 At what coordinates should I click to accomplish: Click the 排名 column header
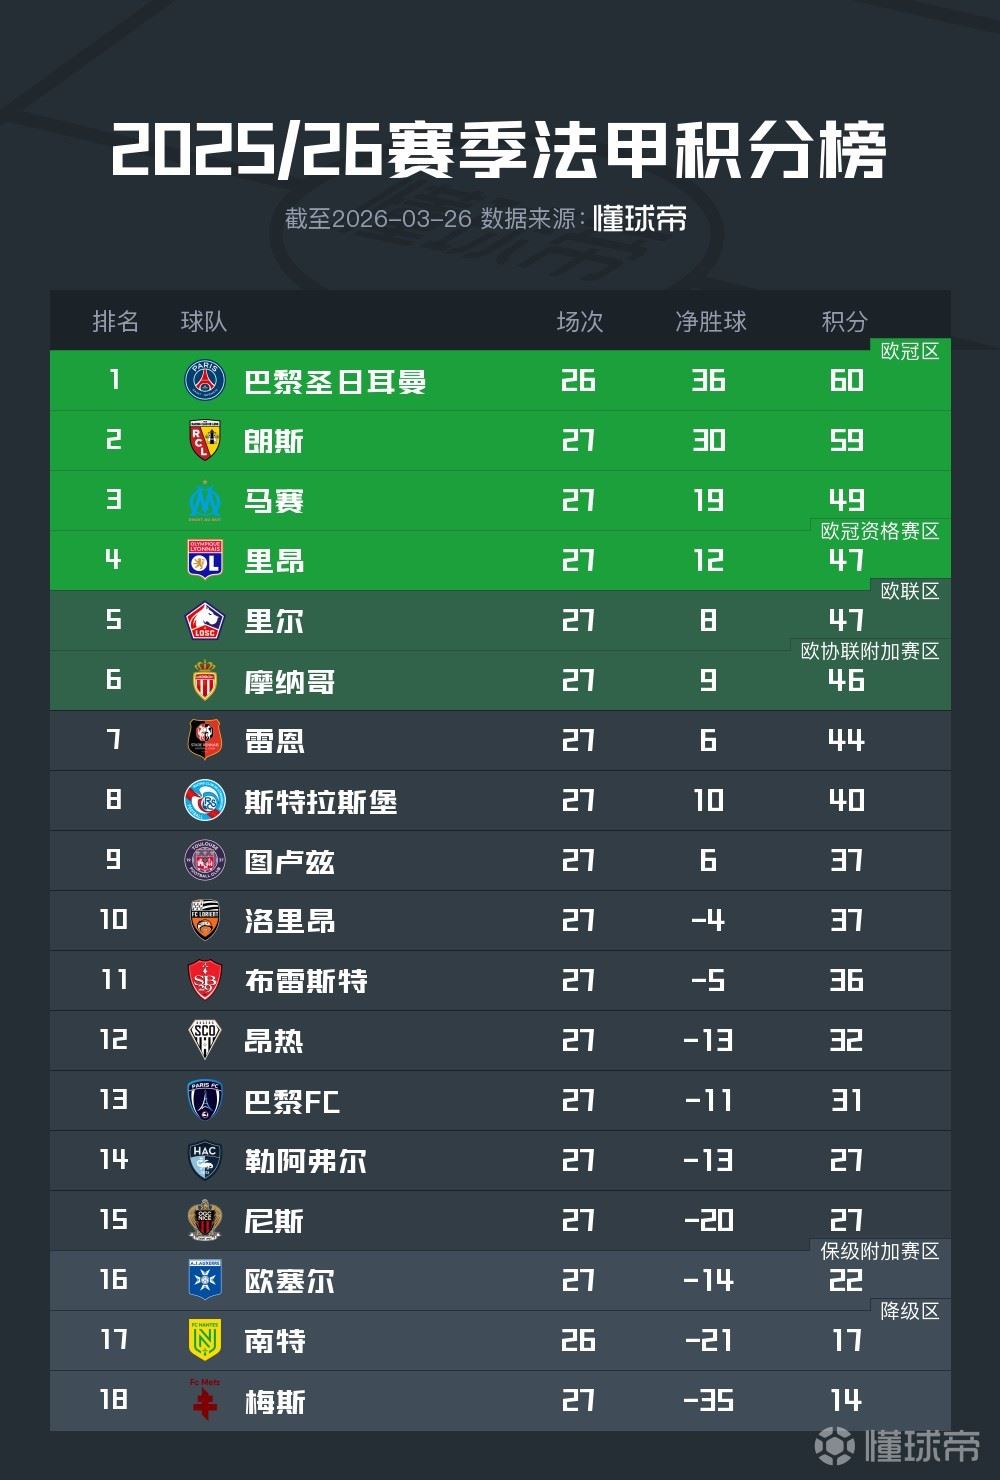(115, 321)
